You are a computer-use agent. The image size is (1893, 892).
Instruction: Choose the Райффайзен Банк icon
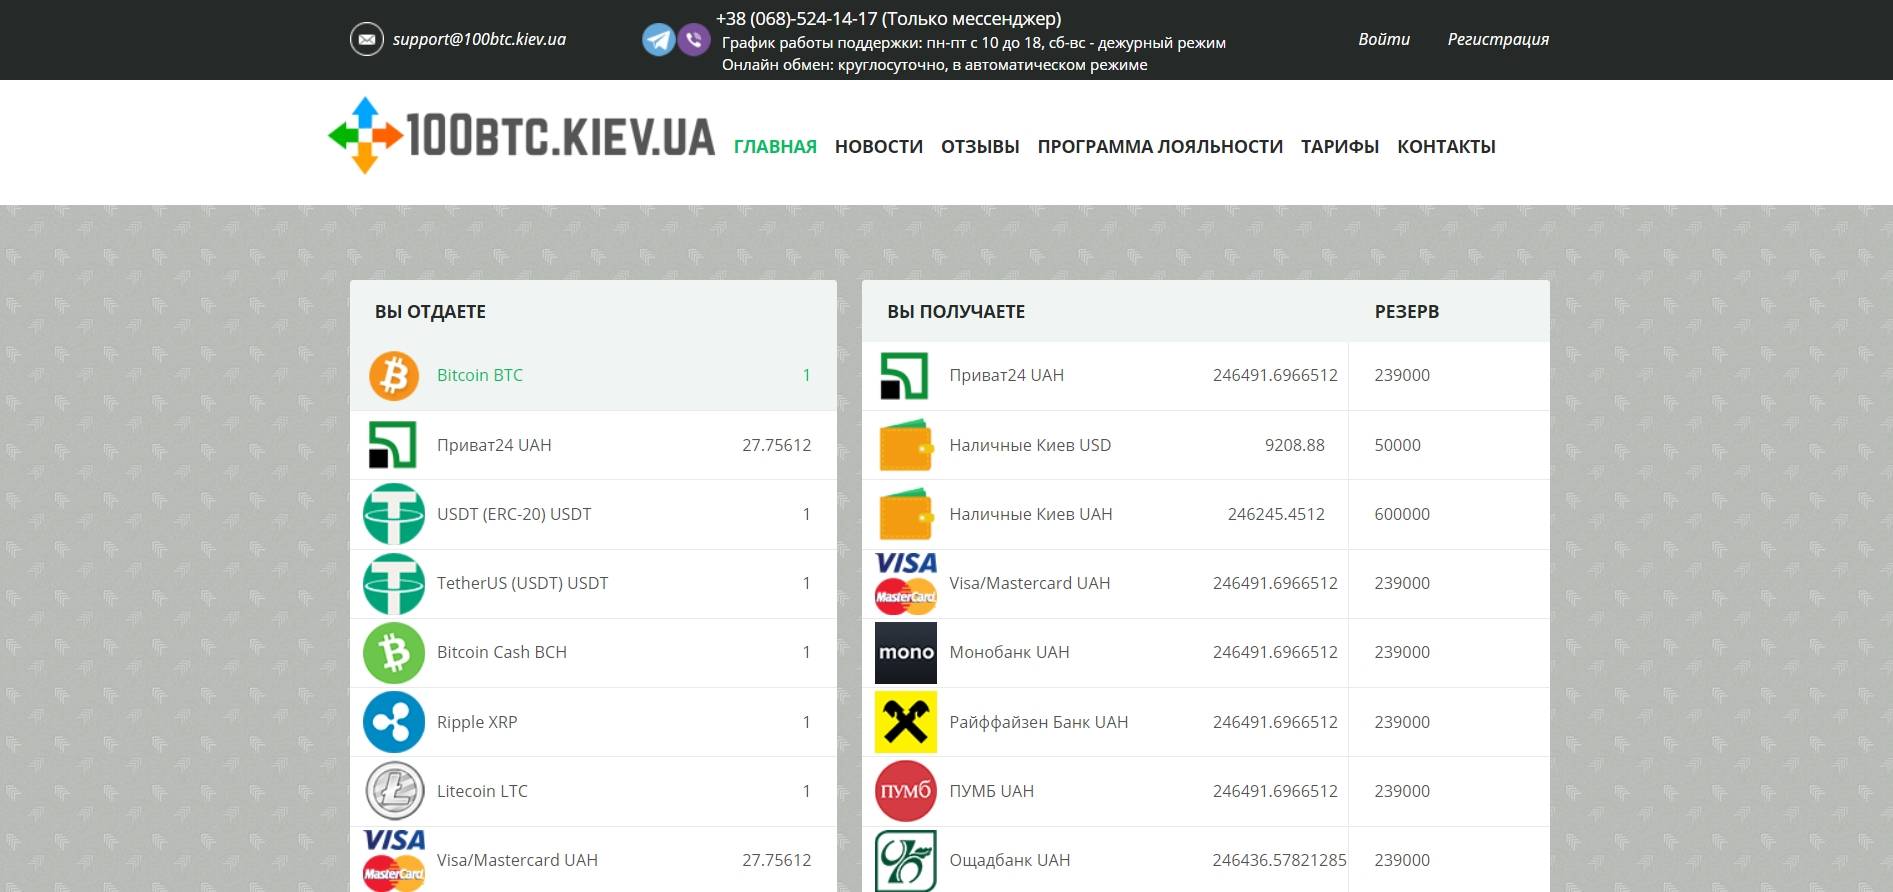click(x=906, y=722)
